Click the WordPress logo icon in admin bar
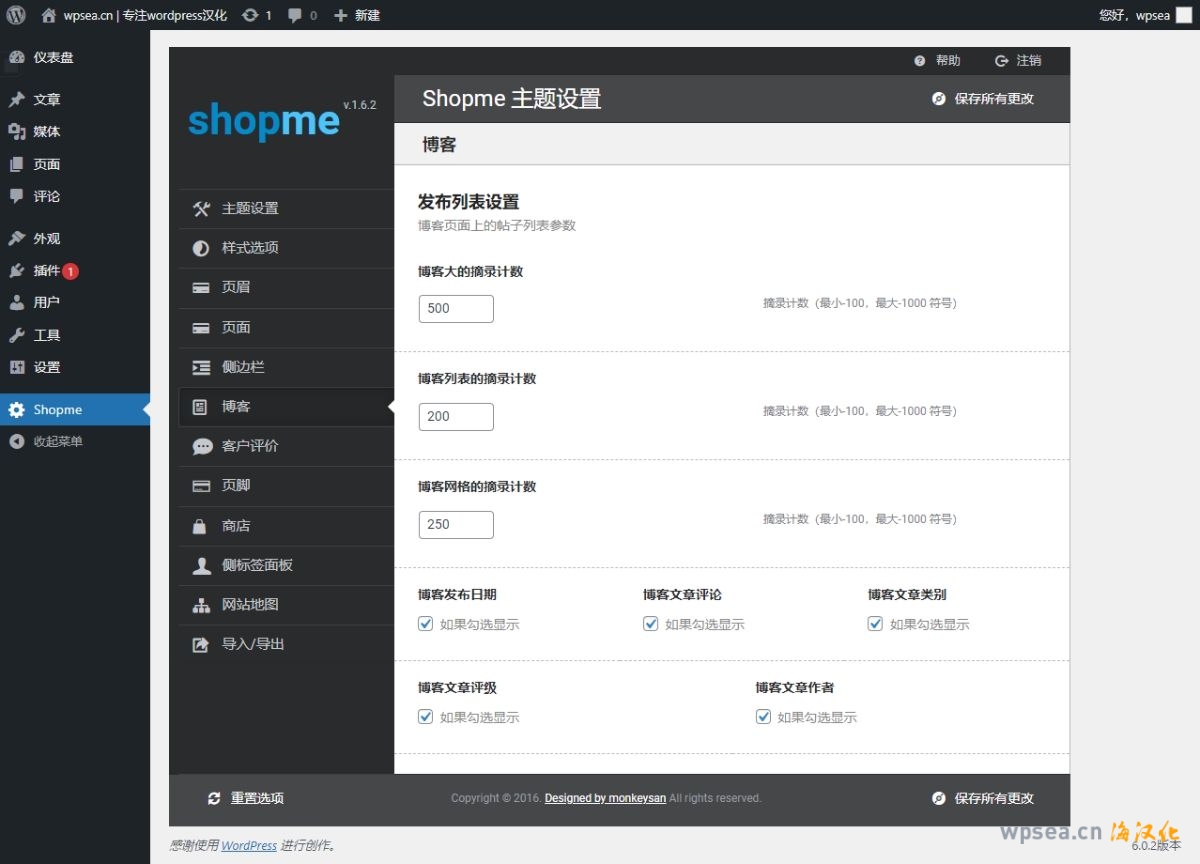Viewport: 1200px width, 864px height. pyautogui.click(x=16, y=15)
